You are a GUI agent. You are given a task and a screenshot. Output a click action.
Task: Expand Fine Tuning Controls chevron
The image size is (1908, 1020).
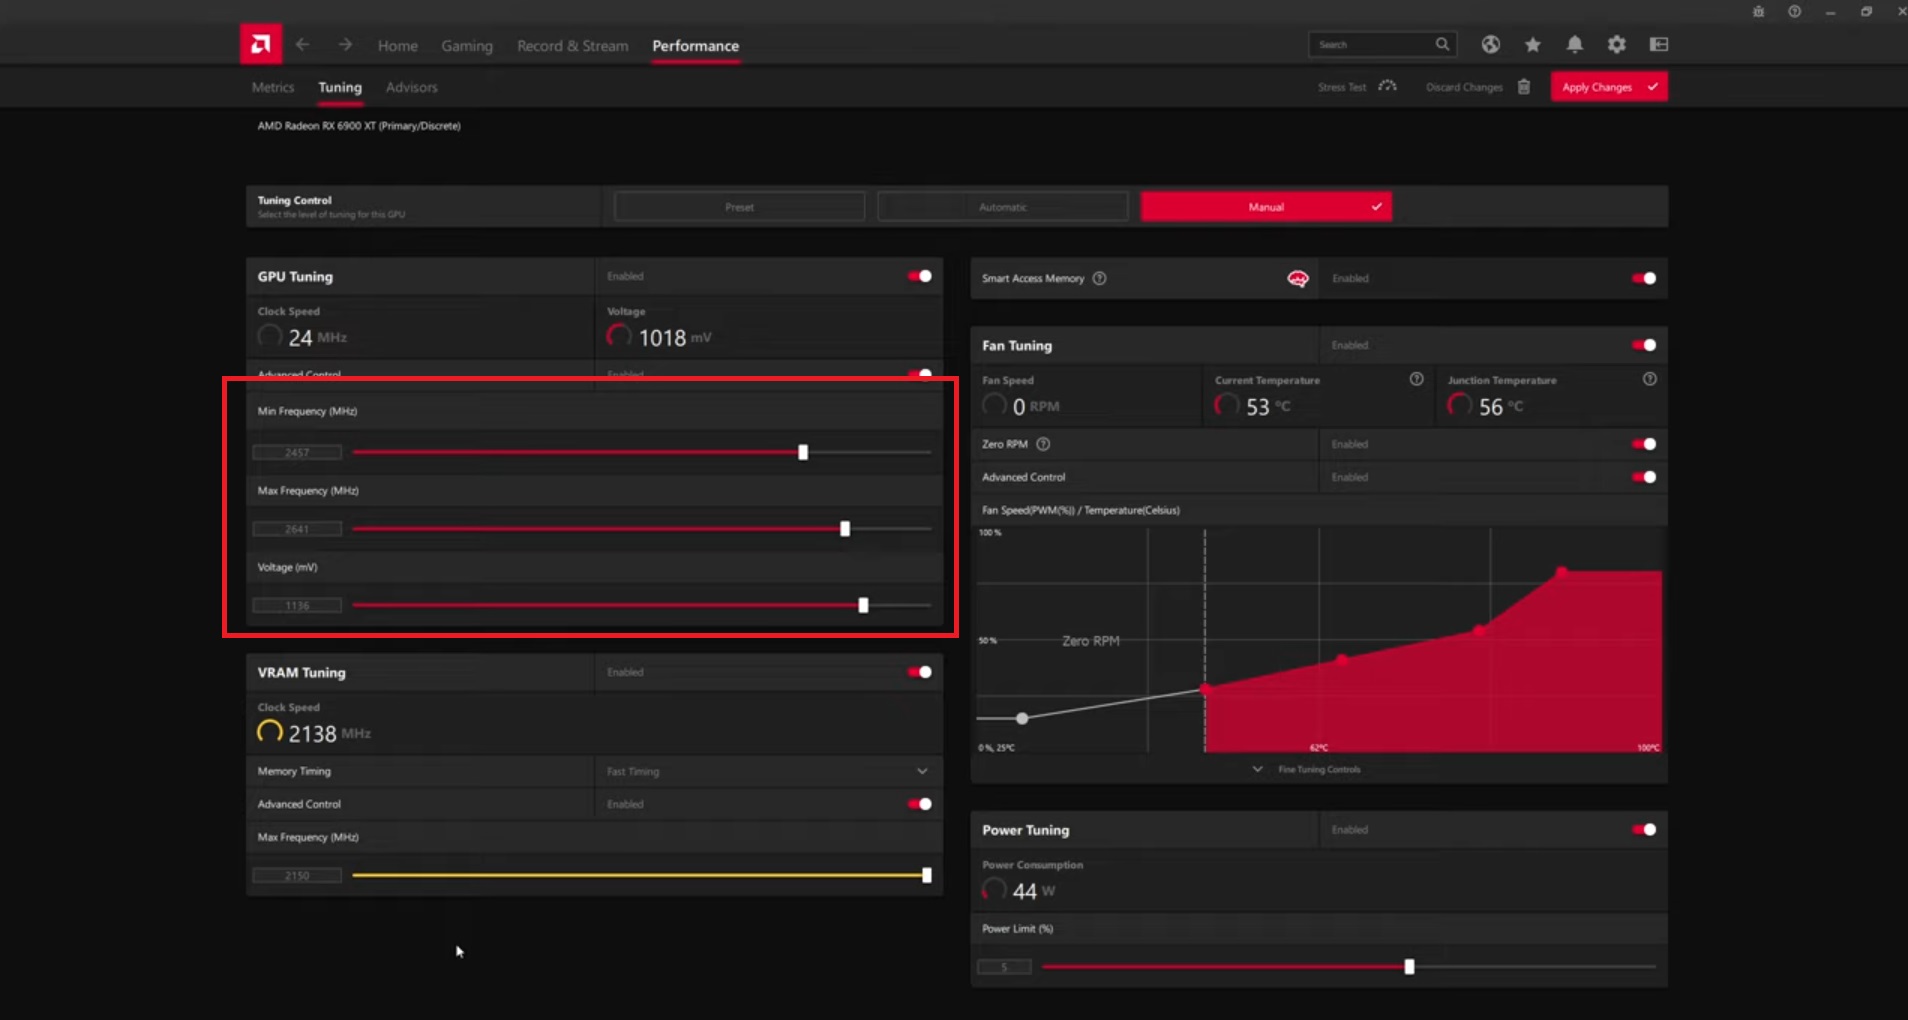(x=1257, y=770)
